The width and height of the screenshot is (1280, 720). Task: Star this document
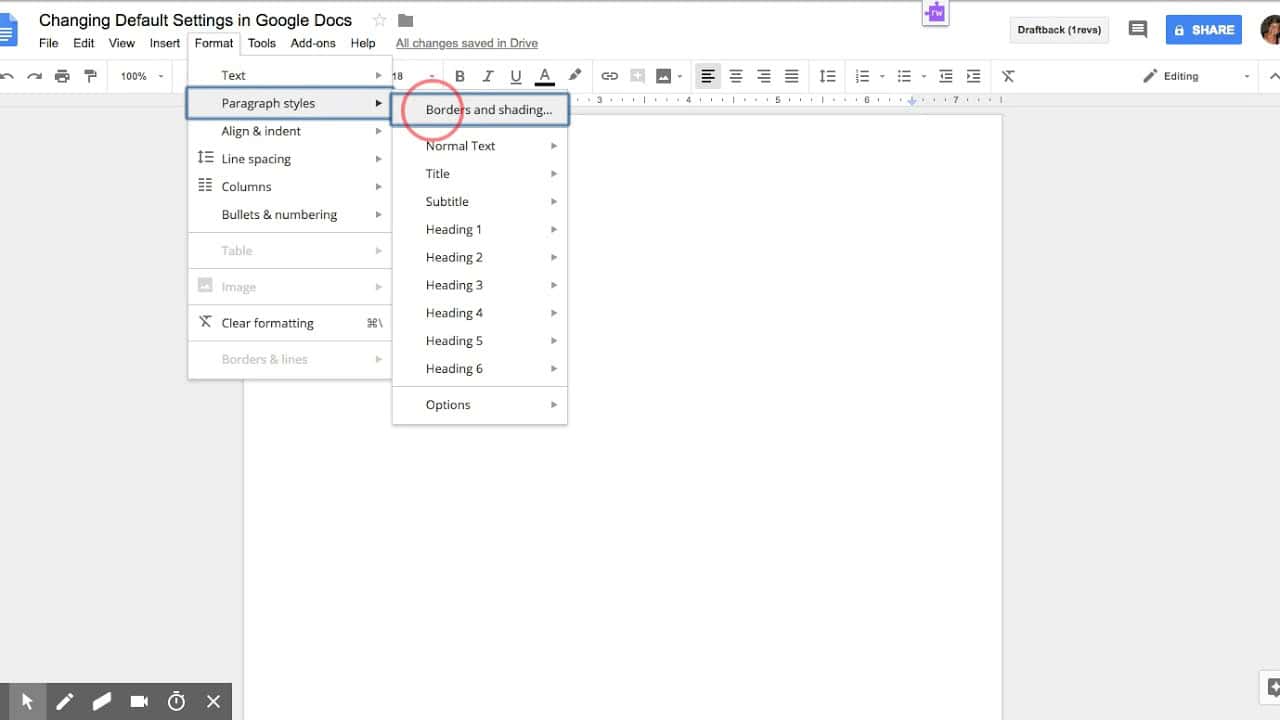pyautogui.click(x=379, y=20)
